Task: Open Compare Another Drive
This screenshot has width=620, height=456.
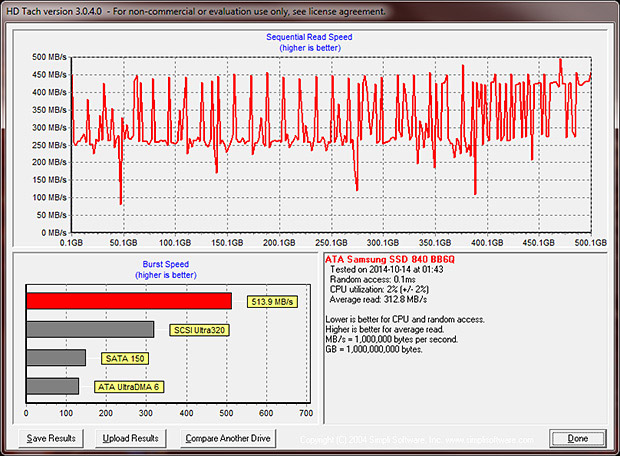Action: [x=226, y=438]
